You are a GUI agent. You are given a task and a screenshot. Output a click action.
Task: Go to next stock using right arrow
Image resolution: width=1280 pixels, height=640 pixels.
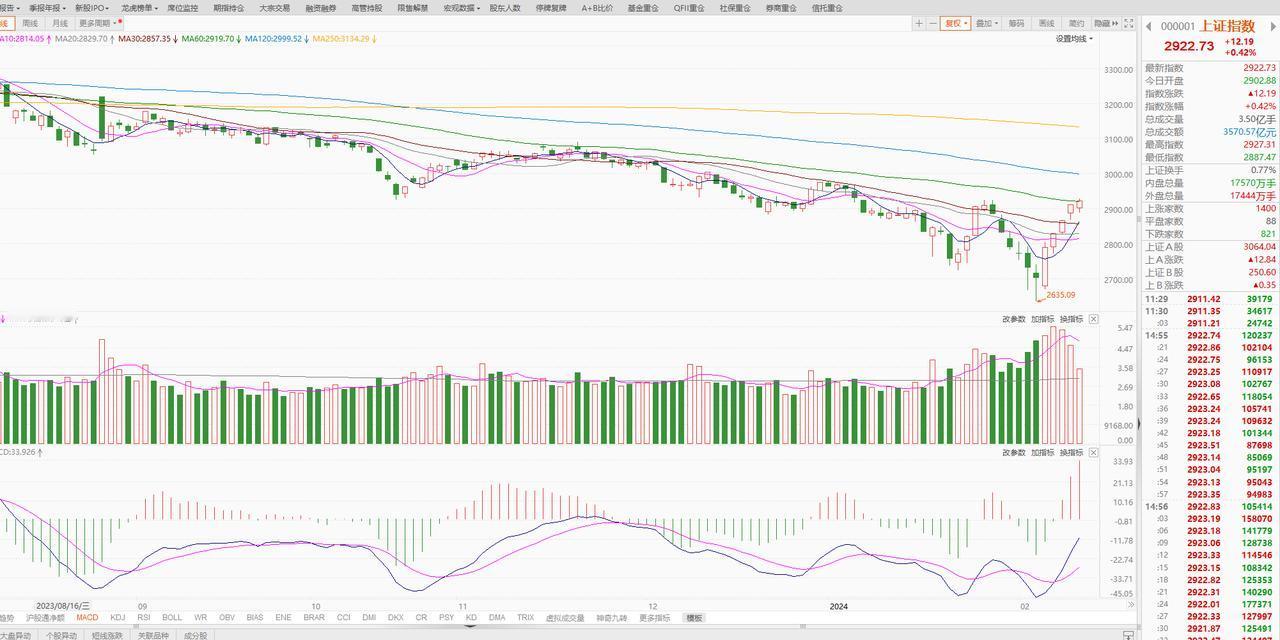1273,26
